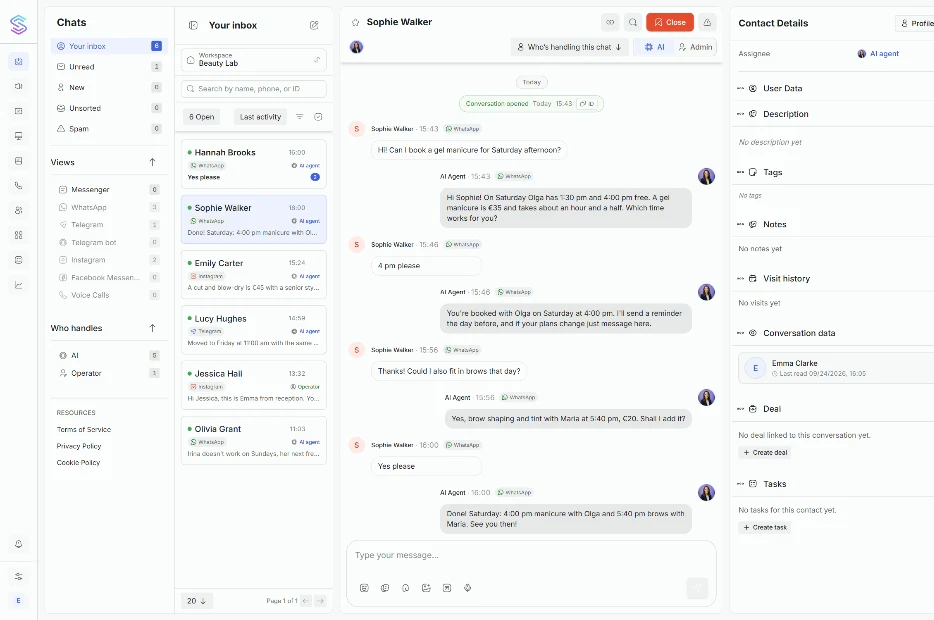Collapse the Views section arrow

[x=152, y=162]
